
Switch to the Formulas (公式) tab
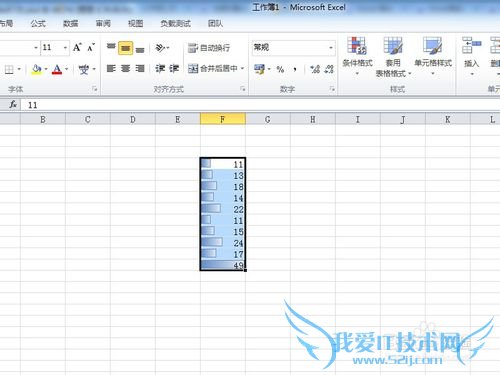click(x=38, y=24)
